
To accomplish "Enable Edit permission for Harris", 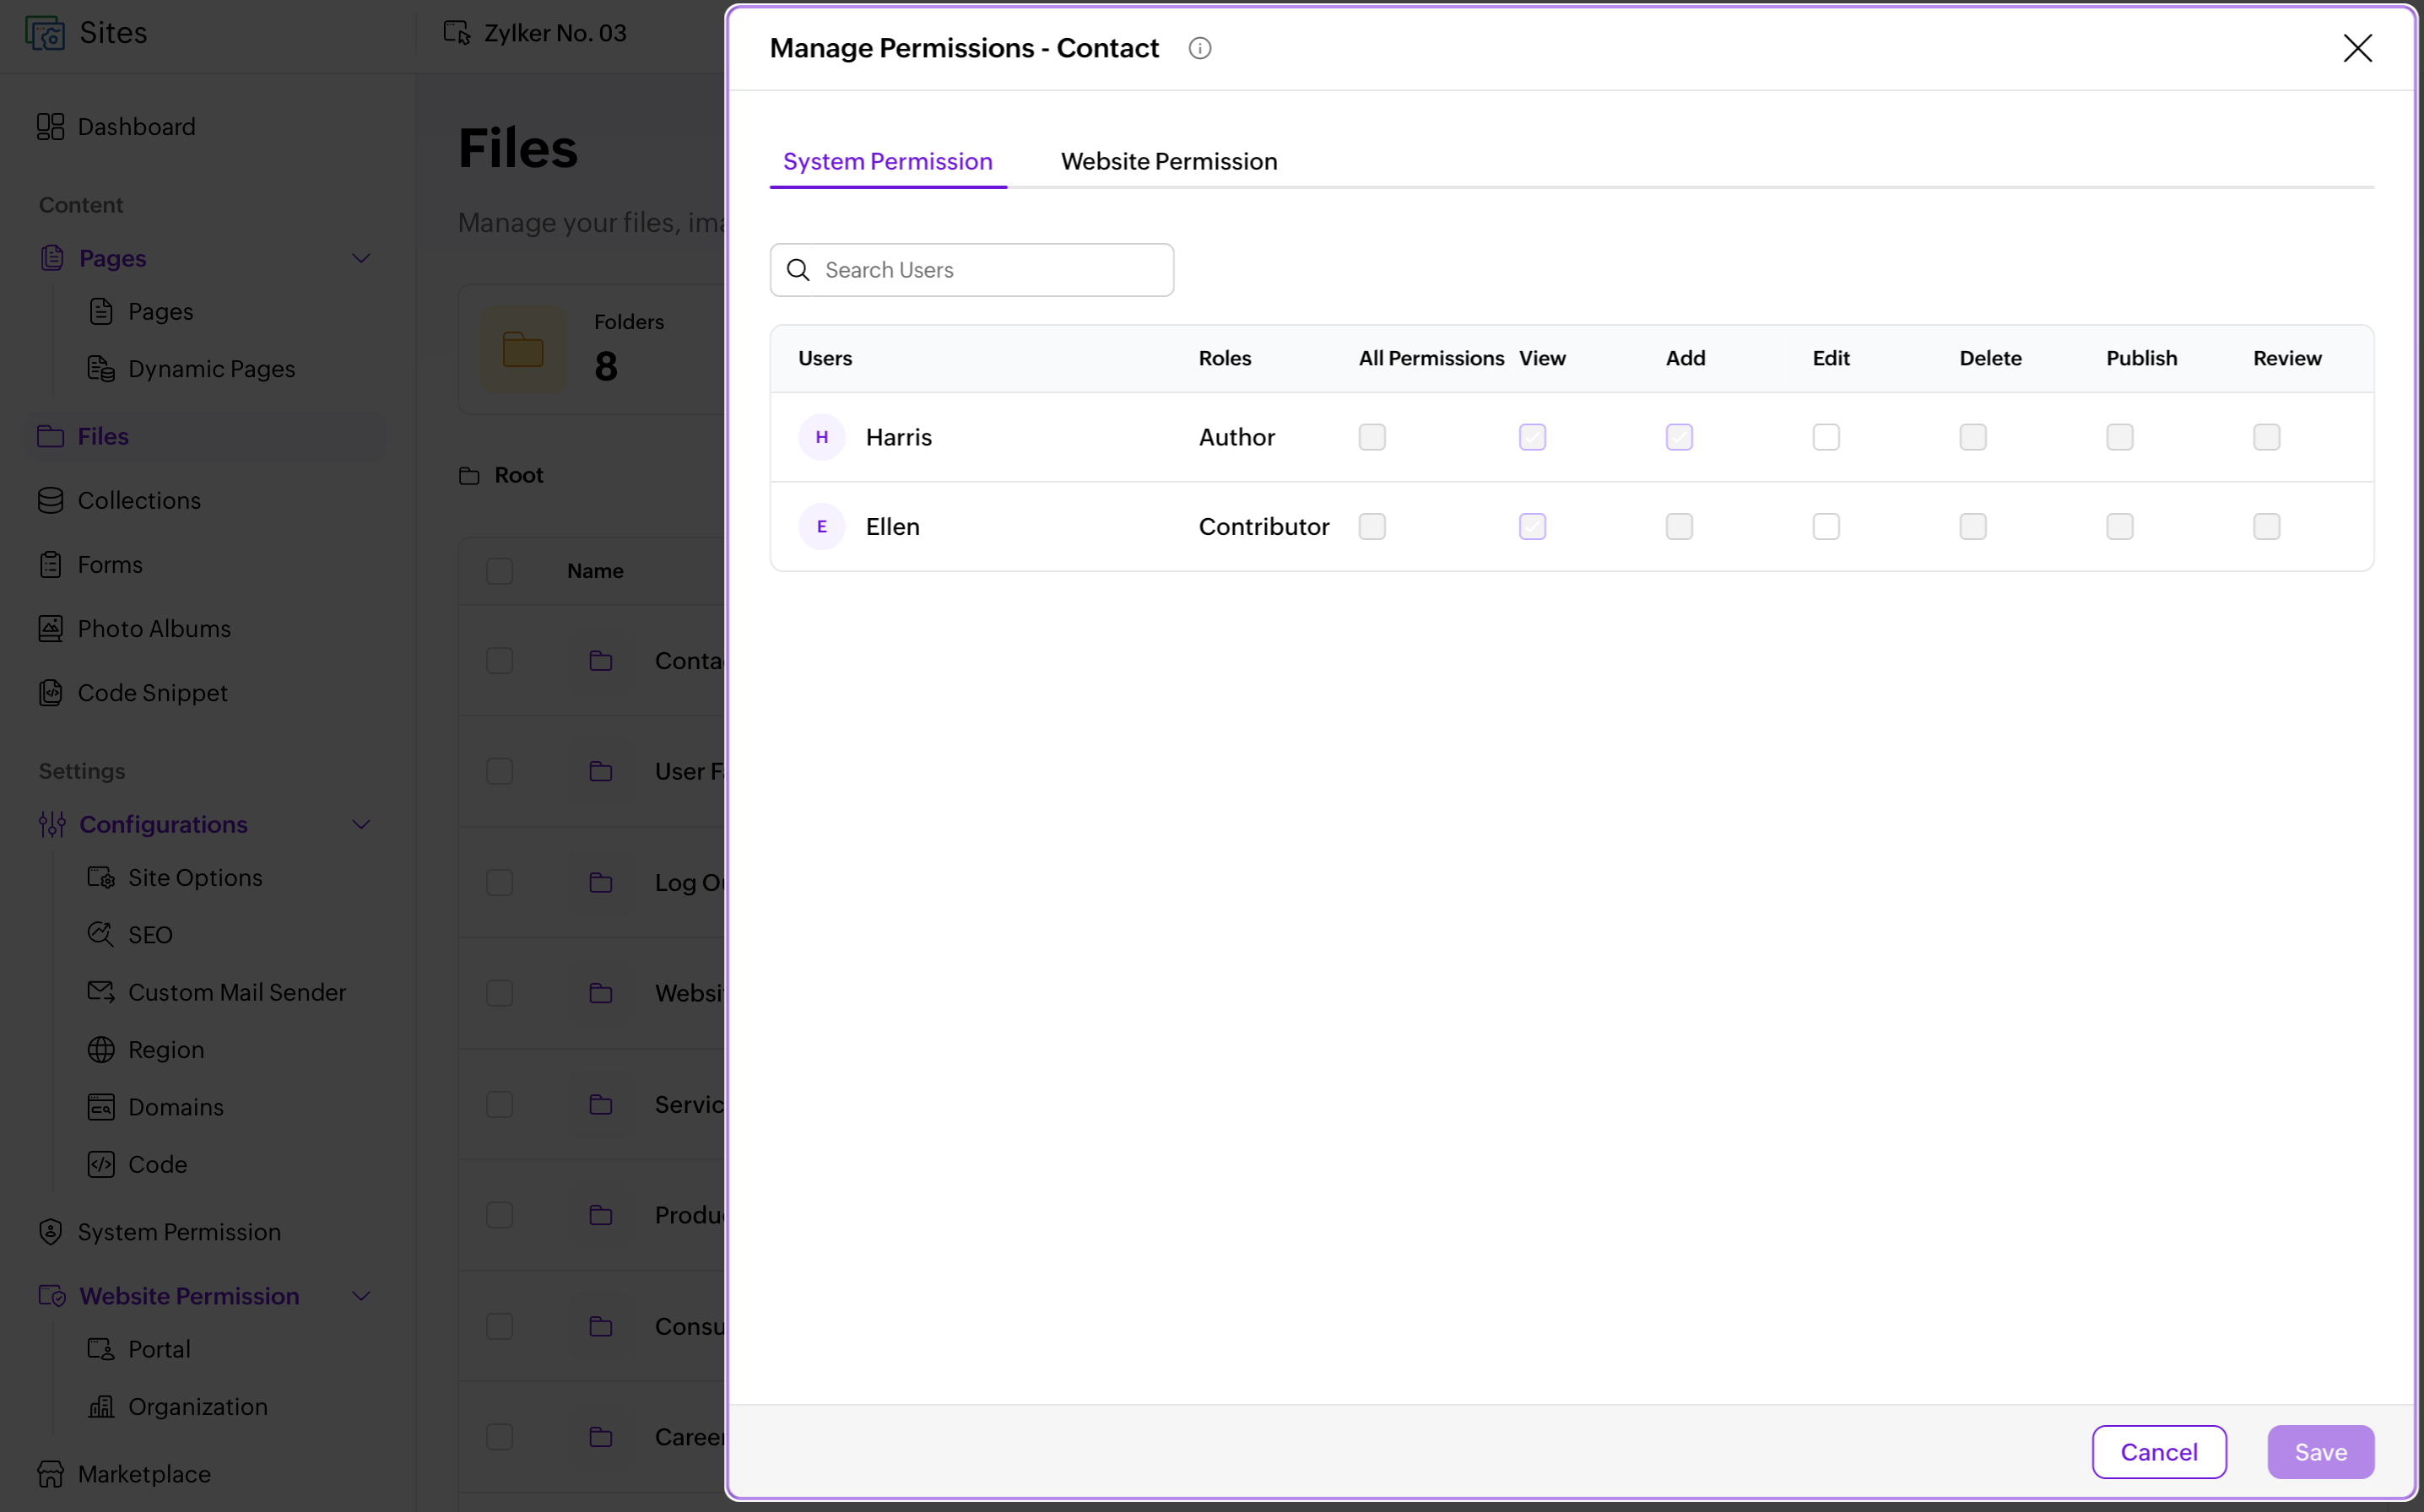I will pos(1826,437).
